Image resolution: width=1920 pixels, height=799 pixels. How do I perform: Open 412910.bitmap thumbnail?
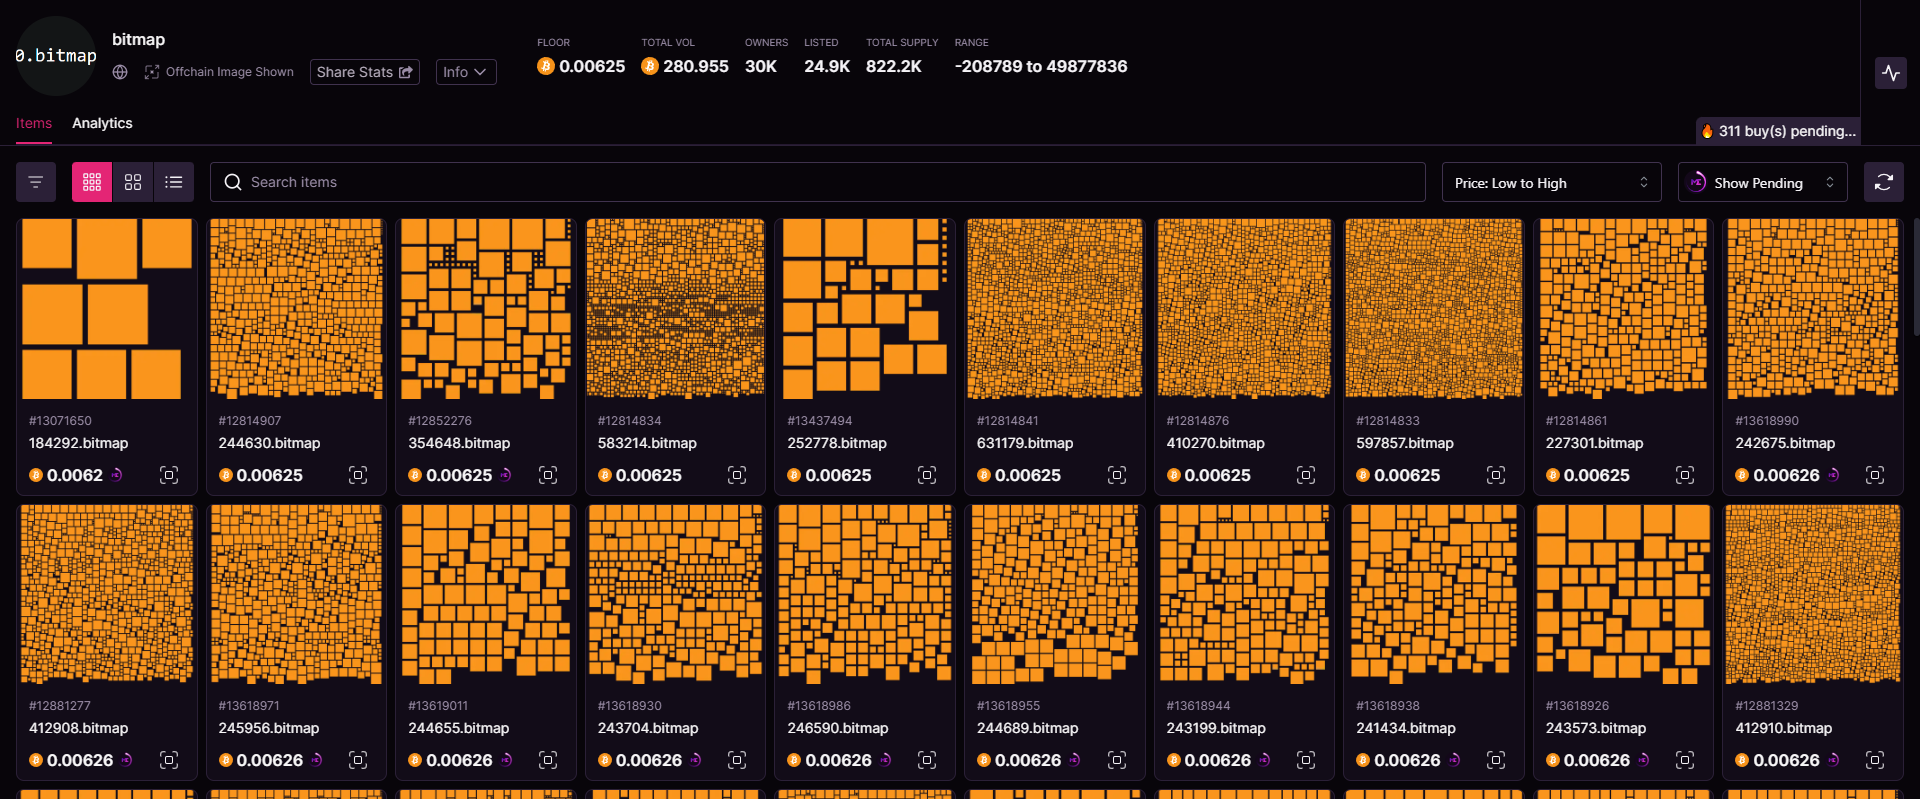coord(1813,594)
